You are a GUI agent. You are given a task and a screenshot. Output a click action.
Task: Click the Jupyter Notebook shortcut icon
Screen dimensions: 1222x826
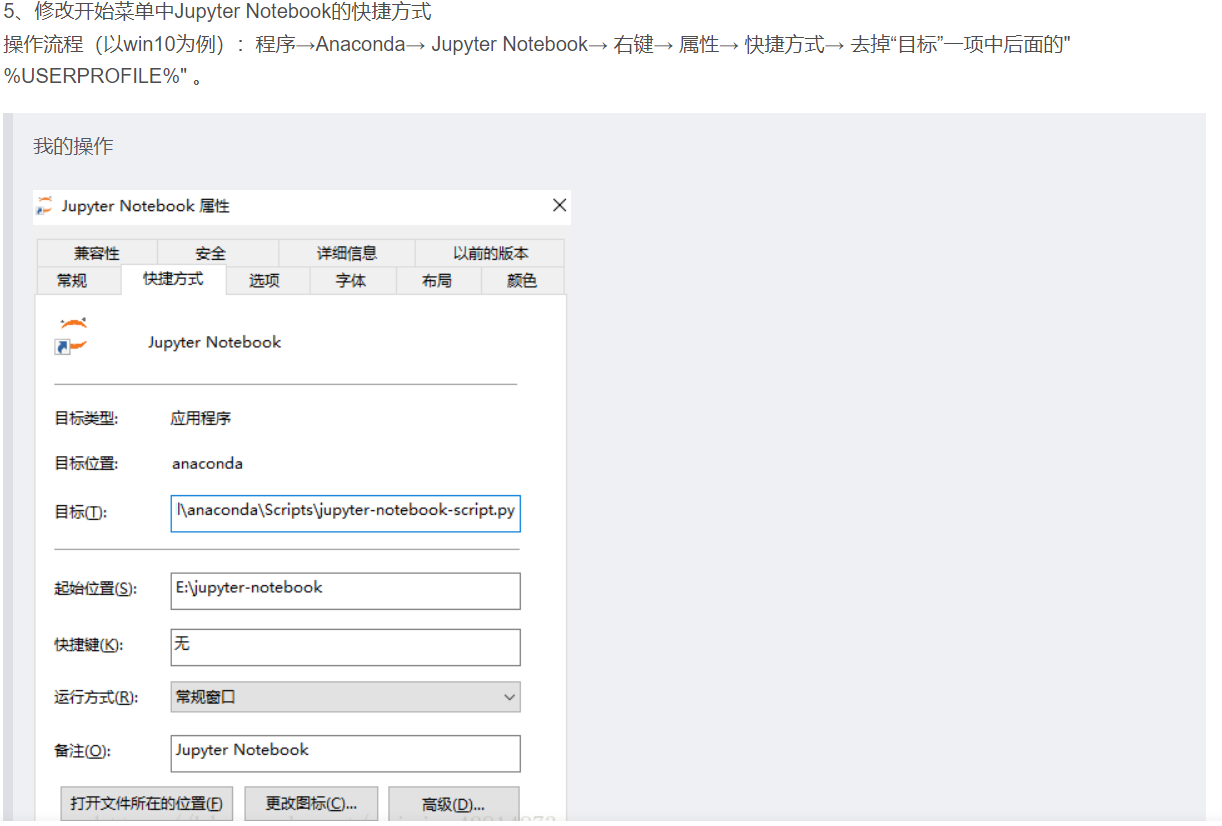tap(72, 336)
